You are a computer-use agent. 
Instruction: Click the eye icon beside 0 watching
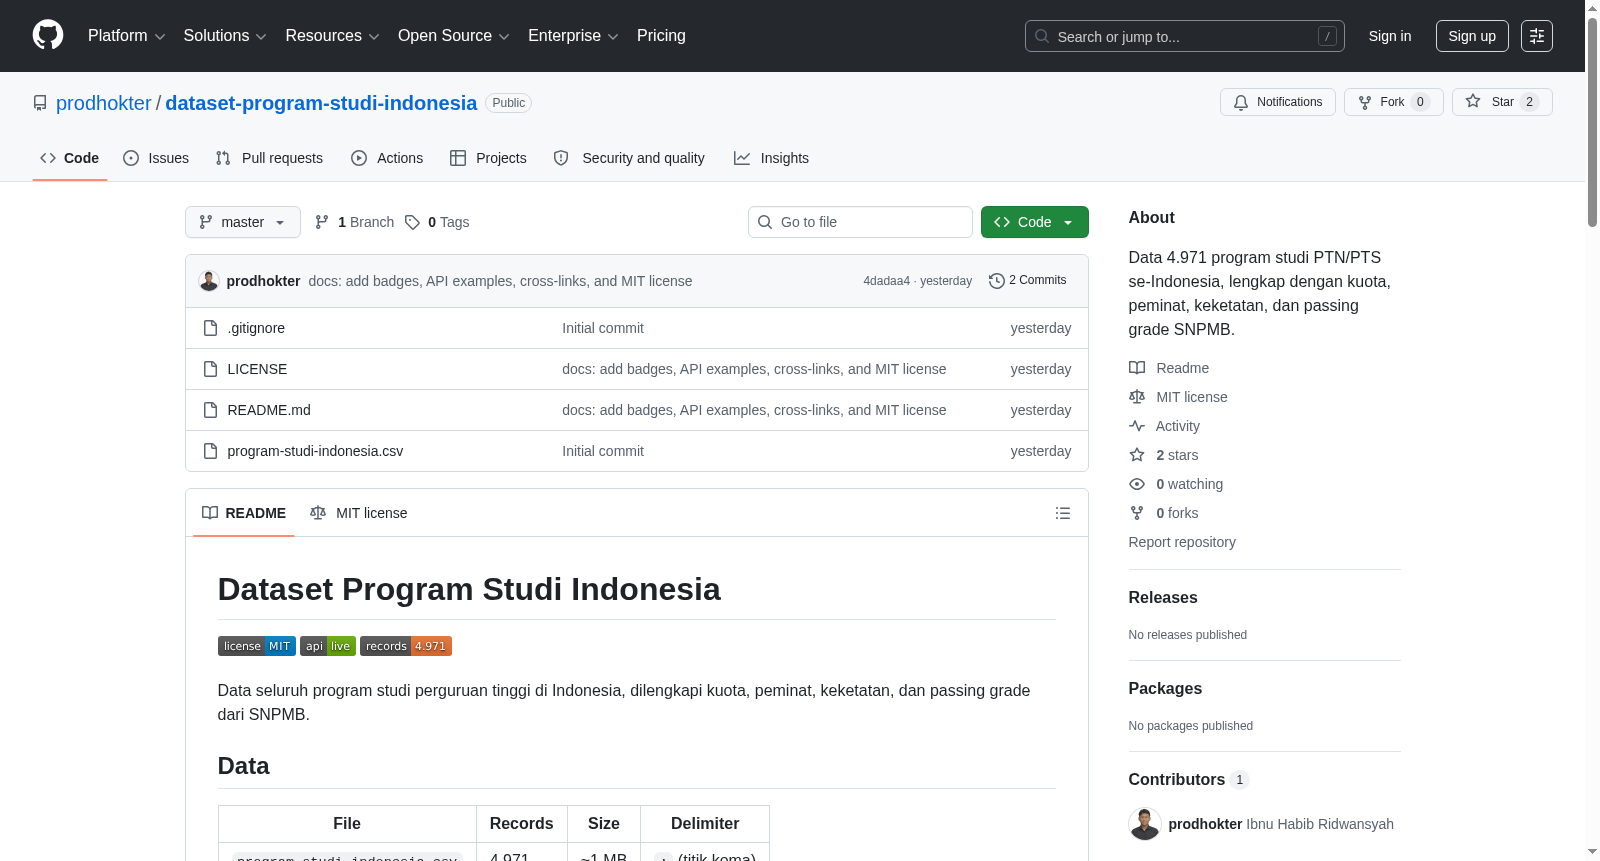[x=1137, y=484]
